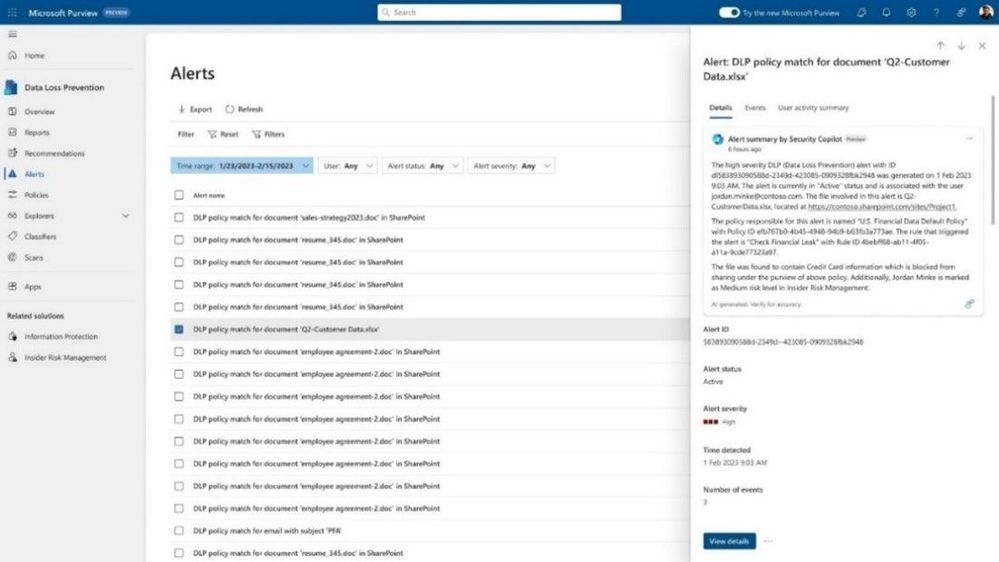Click the Export button
Image resolution: width=999 pixels, height=562 pixels.
click(195, 109)
